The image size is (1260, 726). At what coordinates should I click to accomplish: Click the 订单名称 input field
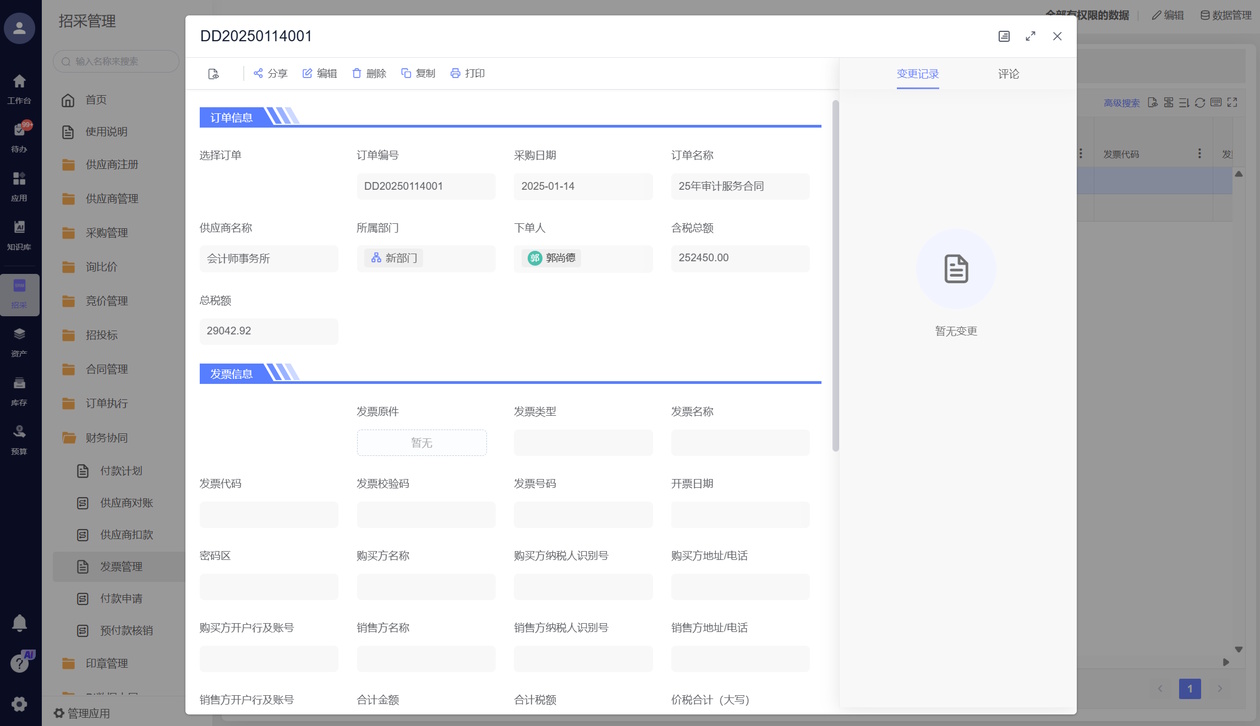[740, 186]
